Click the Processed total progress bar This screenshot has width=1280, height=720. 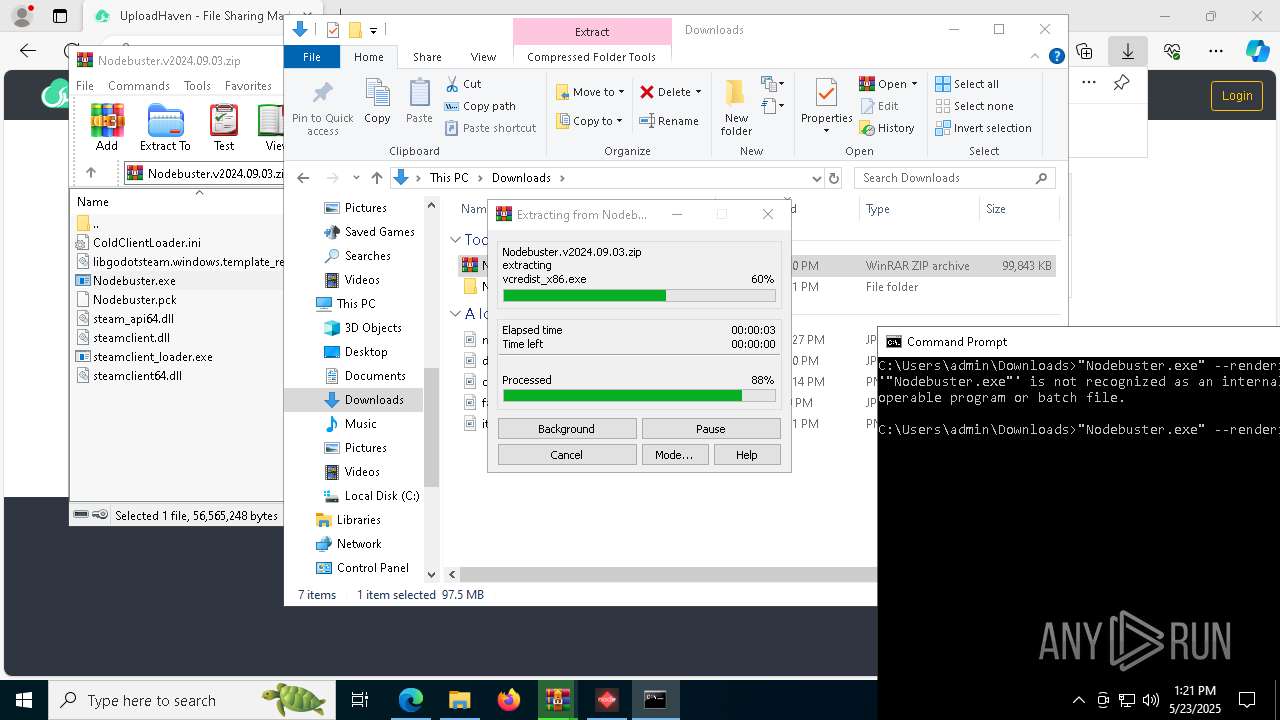639,396
